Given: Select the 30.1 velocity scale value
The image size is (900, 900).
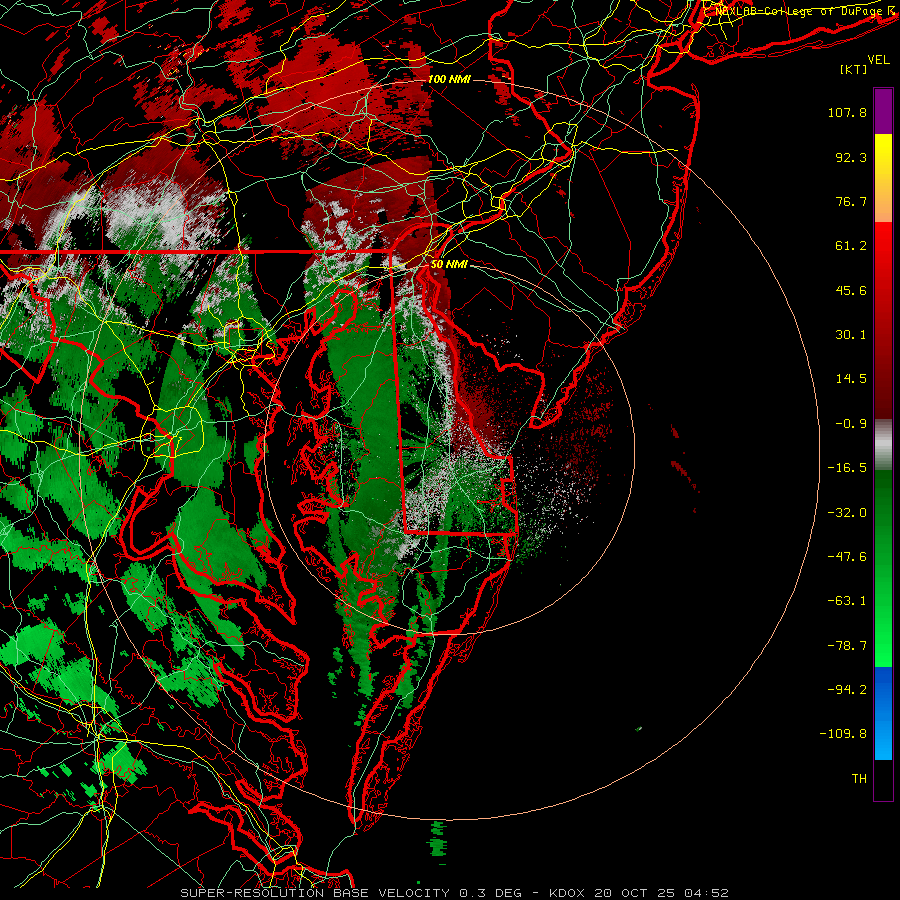Looking at the screenshot, I should pos(851,335).
